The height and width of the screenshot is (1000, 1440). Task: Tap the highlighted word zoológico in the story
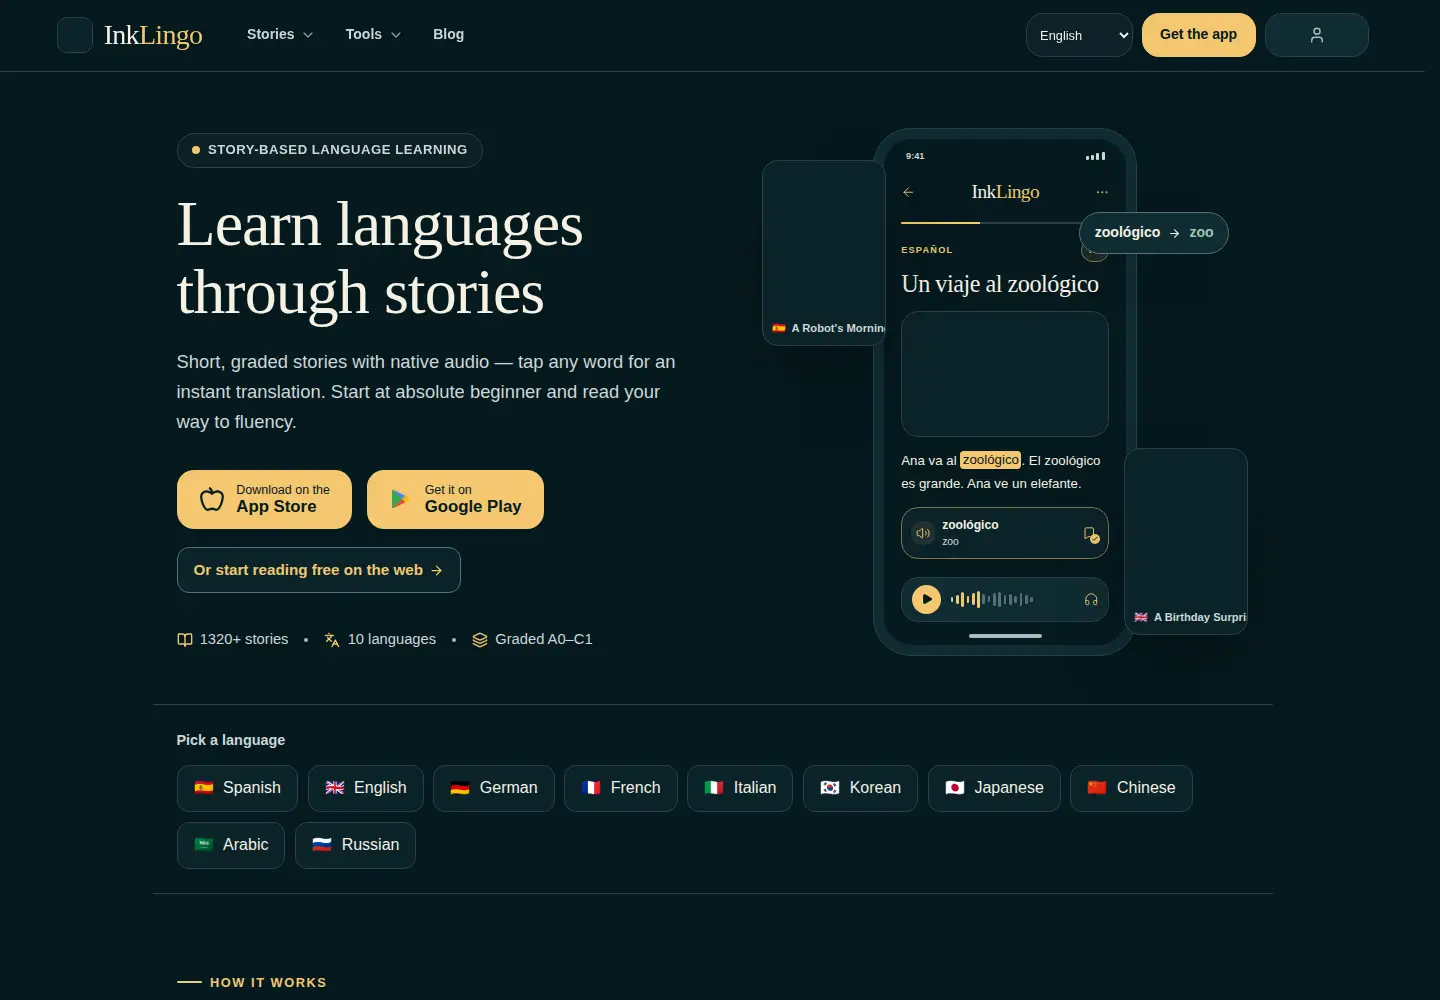[991, 460]
